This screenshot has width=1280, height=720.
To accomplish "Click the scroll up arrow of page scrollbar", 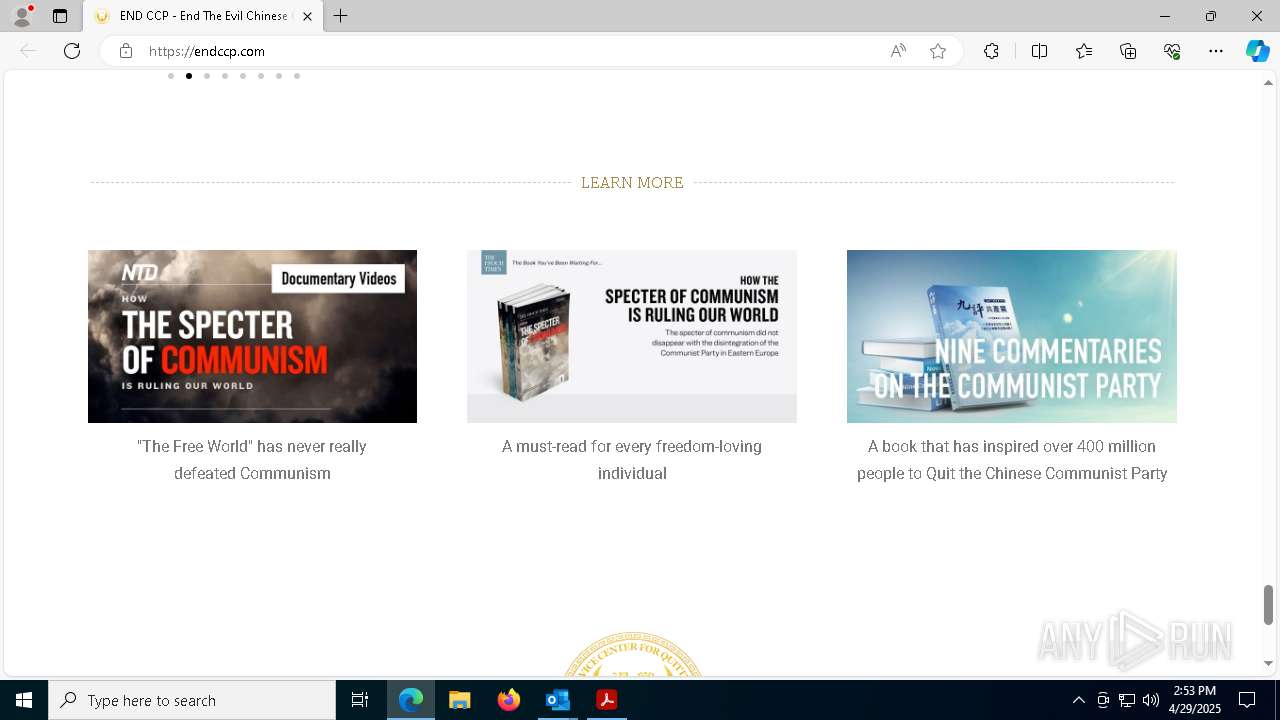I will pyautogui.click(x=1268, y=83).
